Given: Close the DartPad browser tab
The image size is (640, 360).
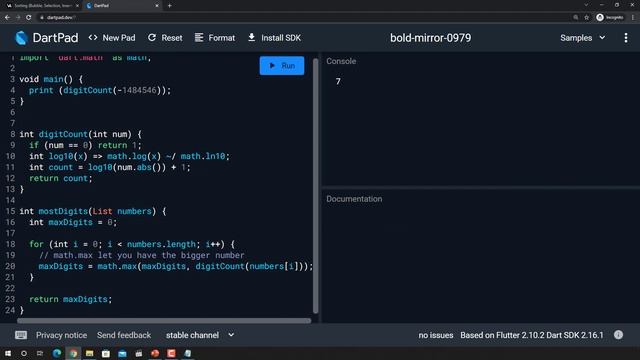Looking at the screenshot, I should tap(157, 6).
